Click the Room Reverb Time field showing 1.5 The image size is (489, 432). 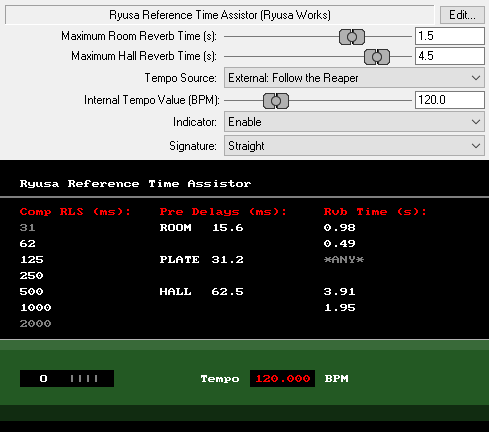(x=449, y=36)
